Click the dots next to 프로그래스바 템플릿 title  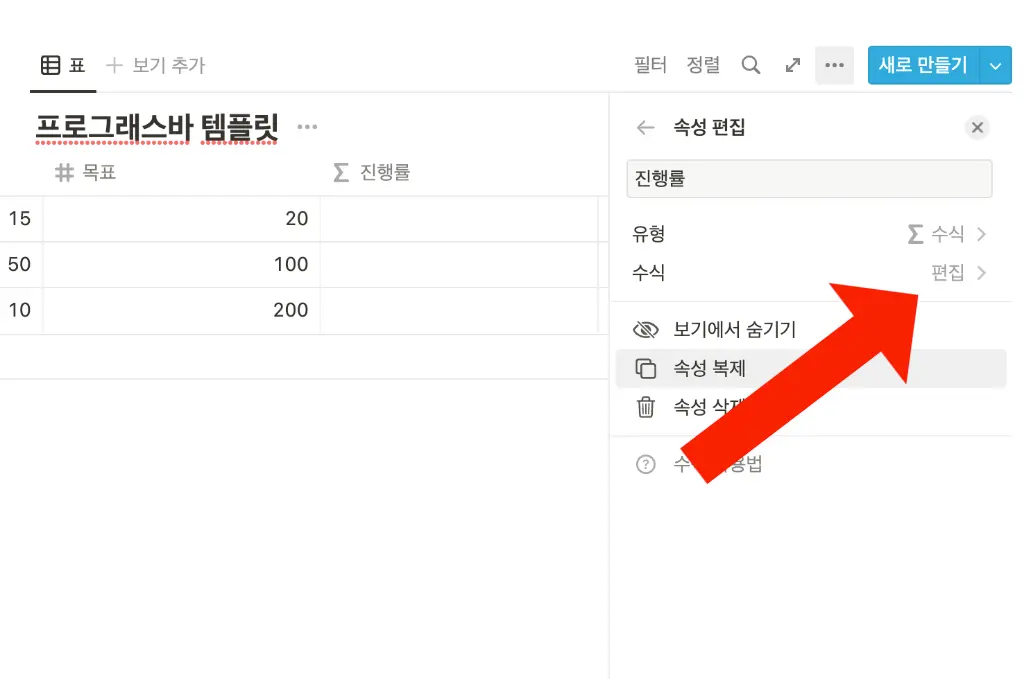point(308,127)
